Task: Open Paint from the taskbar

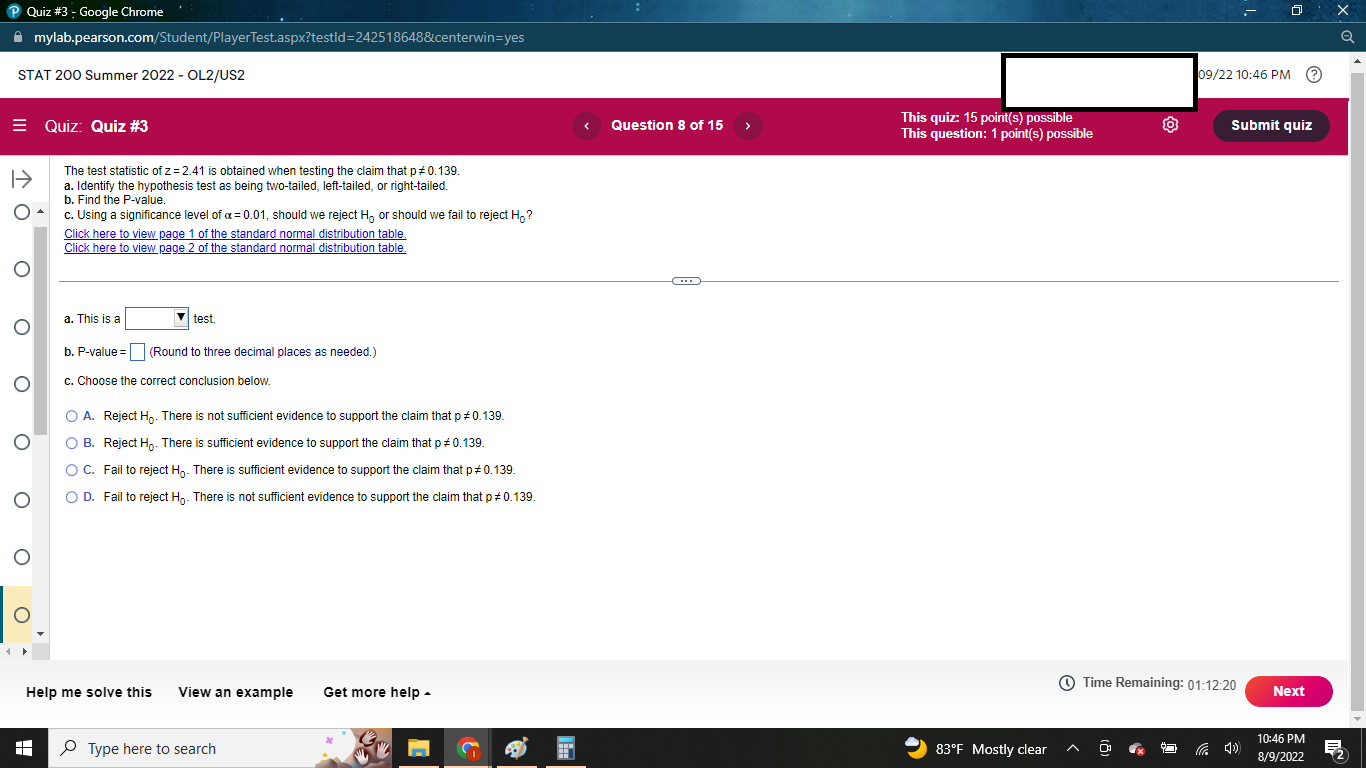Action: [516, 748]
